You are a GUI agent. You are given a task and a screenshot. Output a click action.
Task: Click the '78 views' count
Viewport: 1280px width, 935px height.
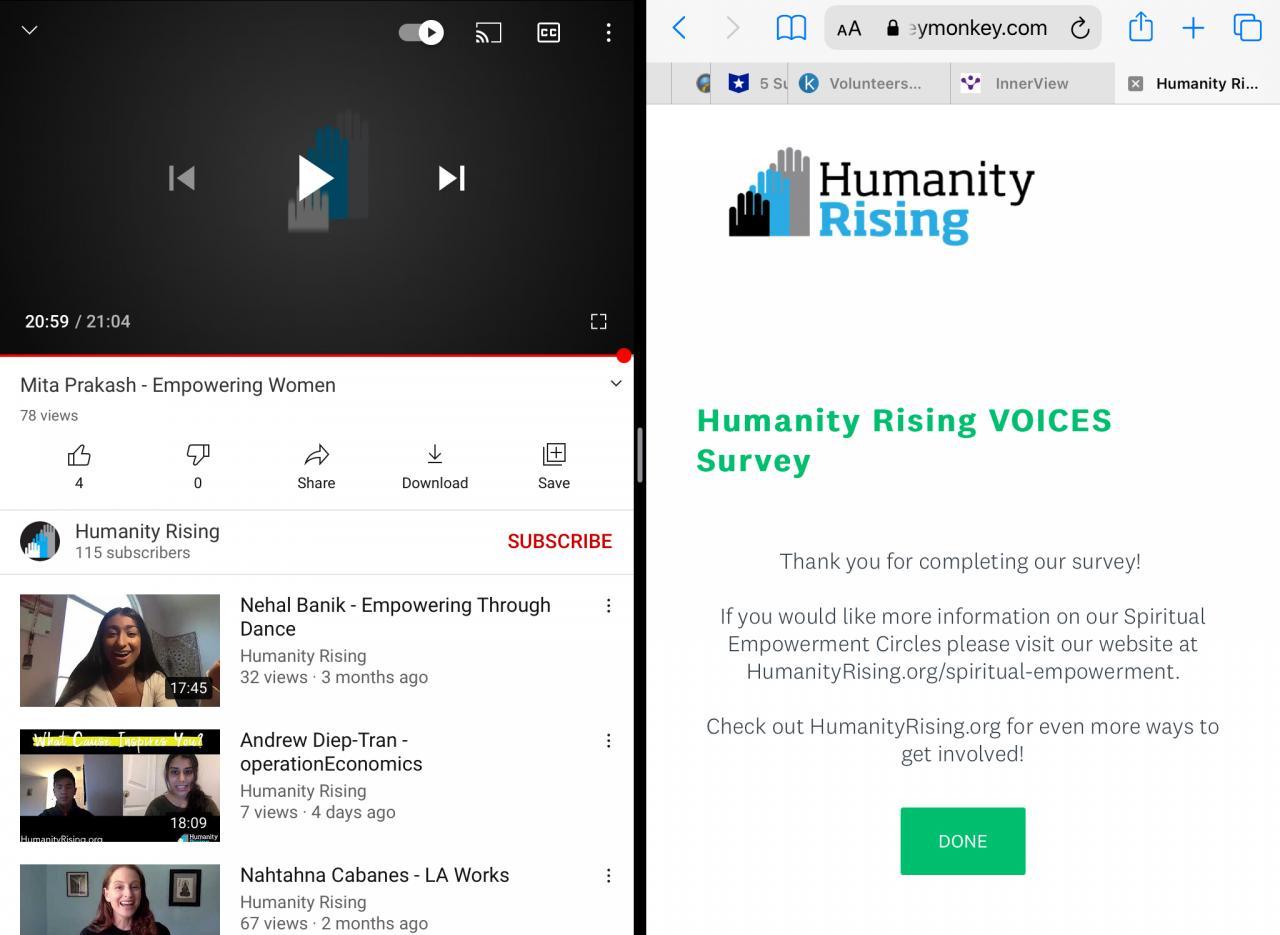click(x=49, y=415)
